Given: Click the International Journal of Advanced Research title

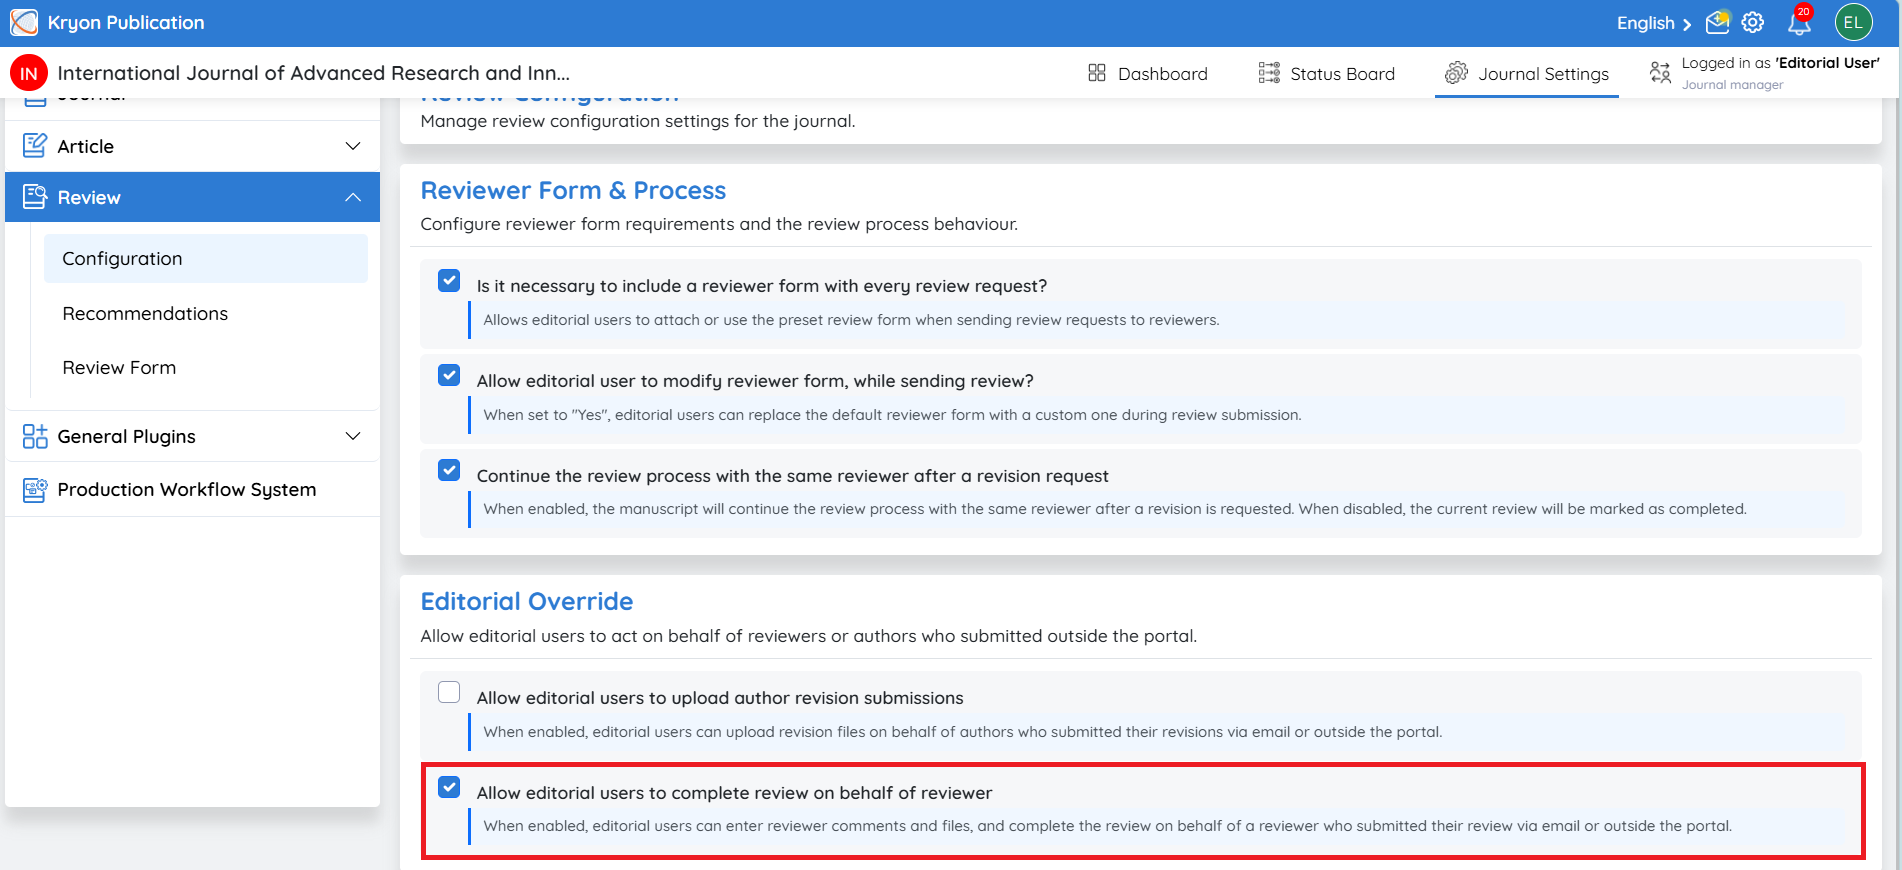Looking at the screenshot, I should tap(314, 73).
